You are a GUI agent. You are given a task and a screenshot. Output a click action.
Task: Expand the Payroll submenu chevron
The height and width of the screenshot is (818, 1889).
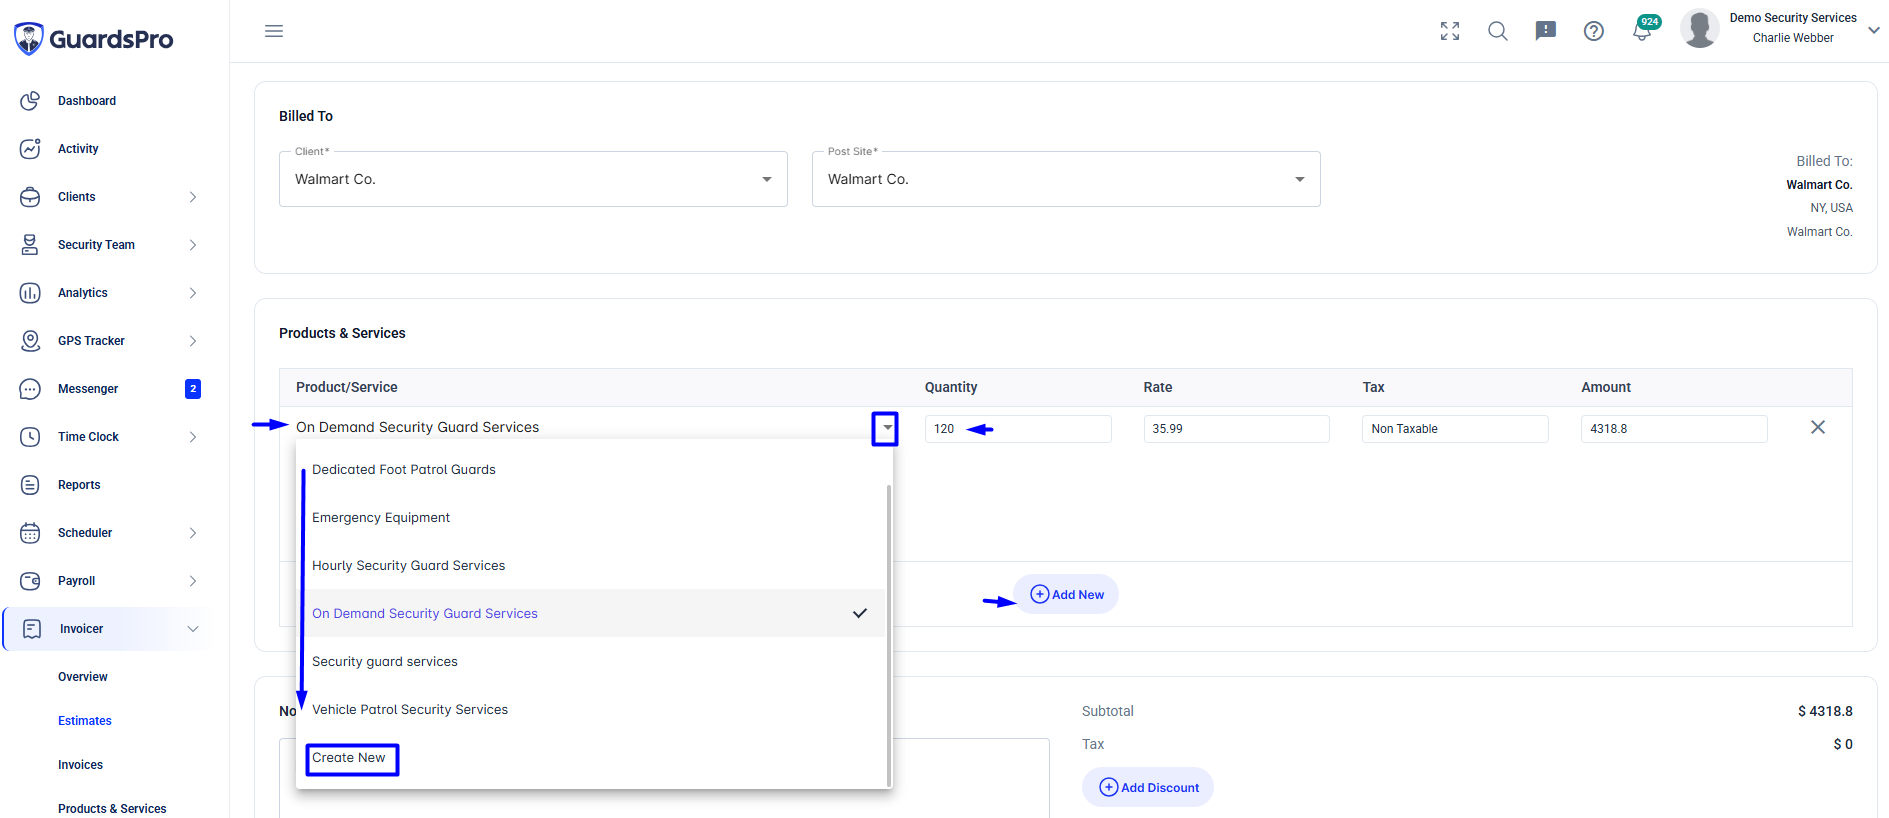click(193, 581)
